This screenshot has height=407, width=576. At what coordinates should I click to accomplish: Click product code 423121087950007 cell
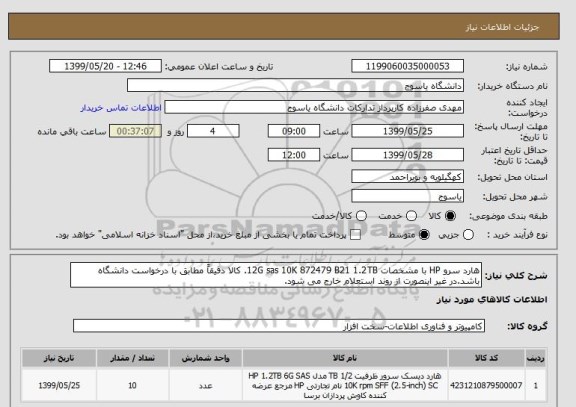click(x=486, y=385)
